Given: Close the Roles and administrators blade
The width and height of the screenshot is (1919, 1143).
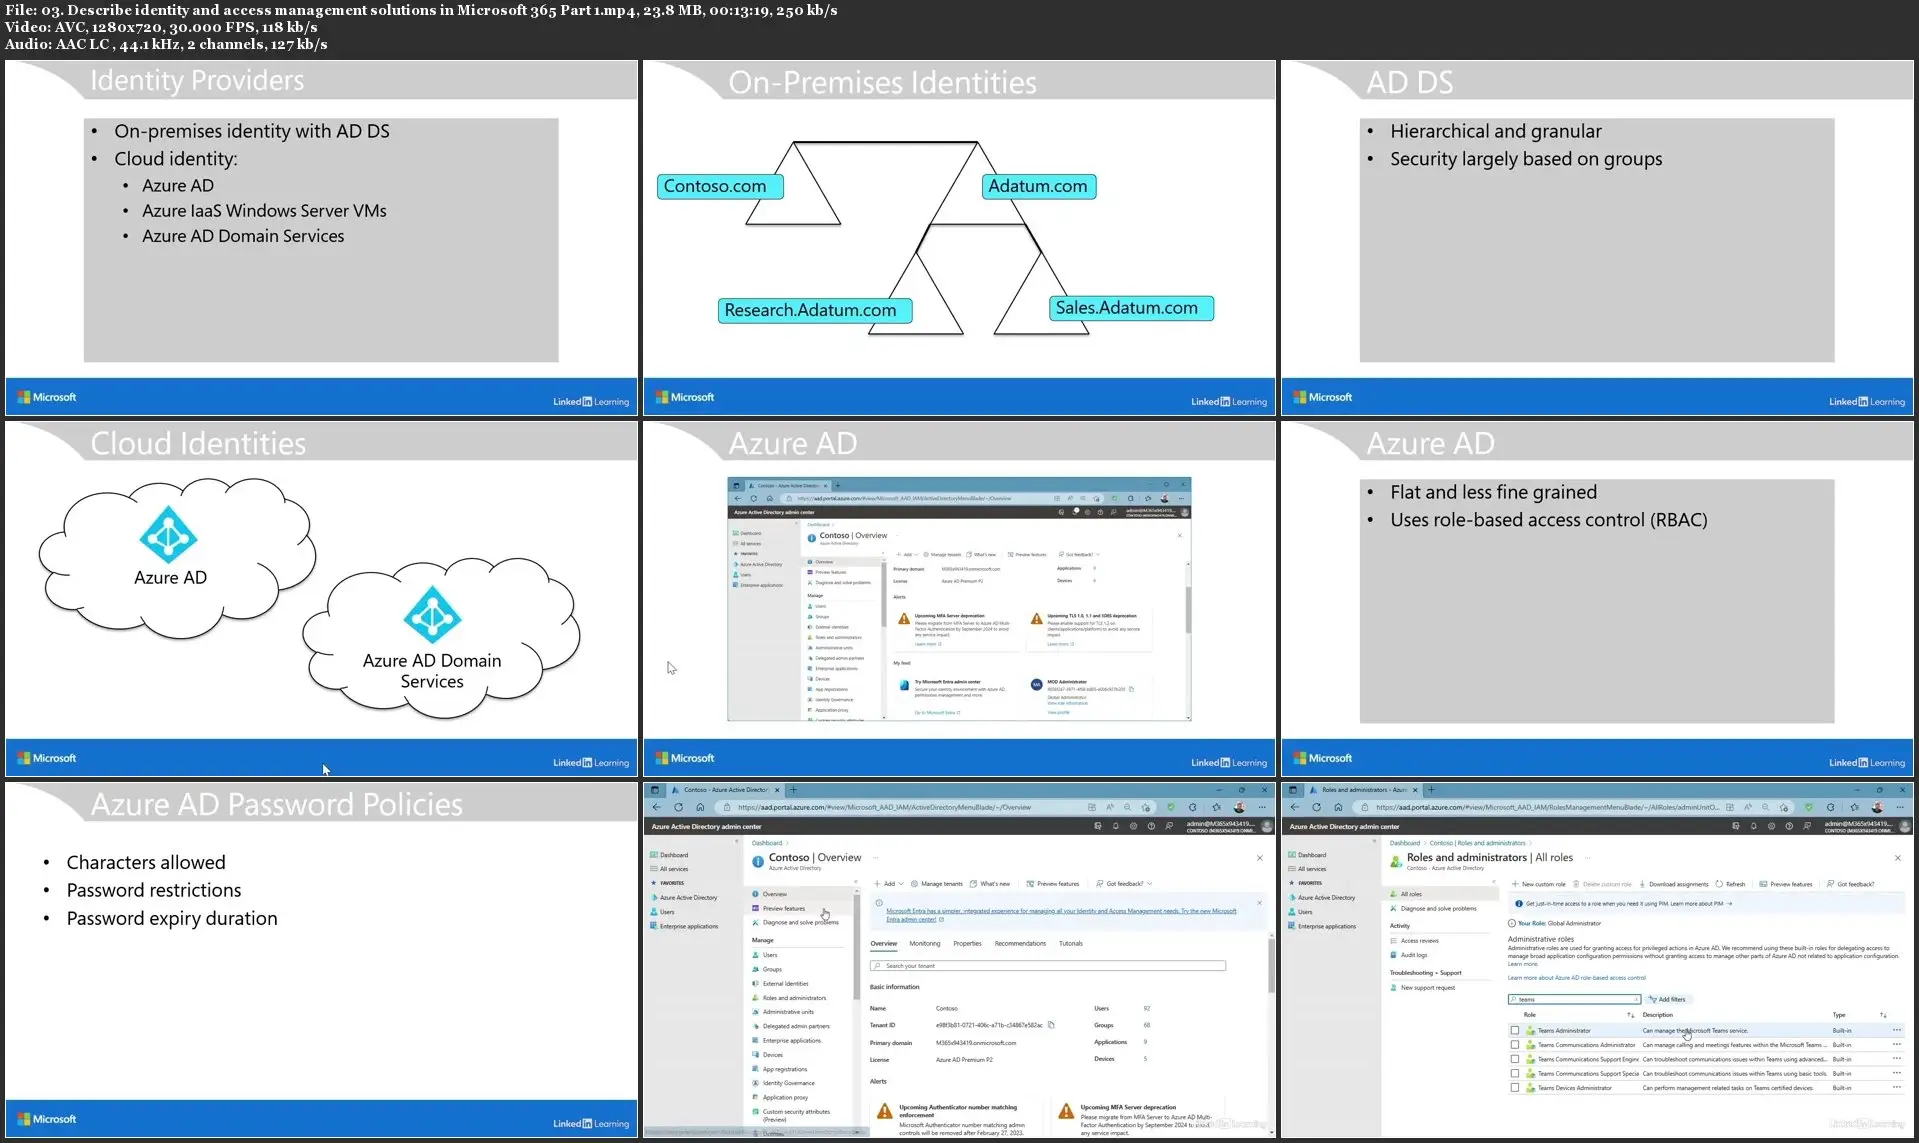Looking at the screenshot, I should pos(1898,858).
